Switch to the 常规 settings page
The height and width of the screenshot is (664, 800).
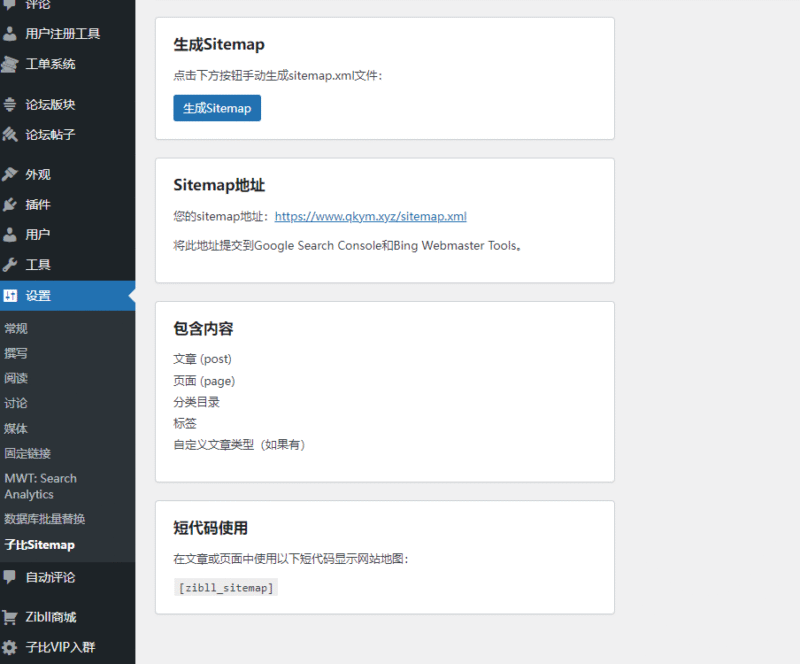(15, 328)
